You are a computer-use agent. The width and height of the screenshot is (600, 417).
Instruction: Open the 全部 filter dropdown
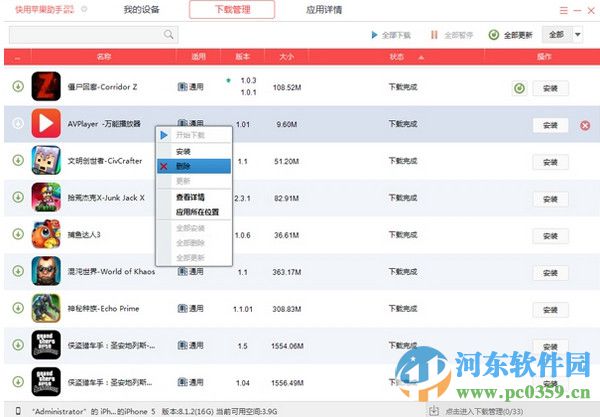[562, 35]
